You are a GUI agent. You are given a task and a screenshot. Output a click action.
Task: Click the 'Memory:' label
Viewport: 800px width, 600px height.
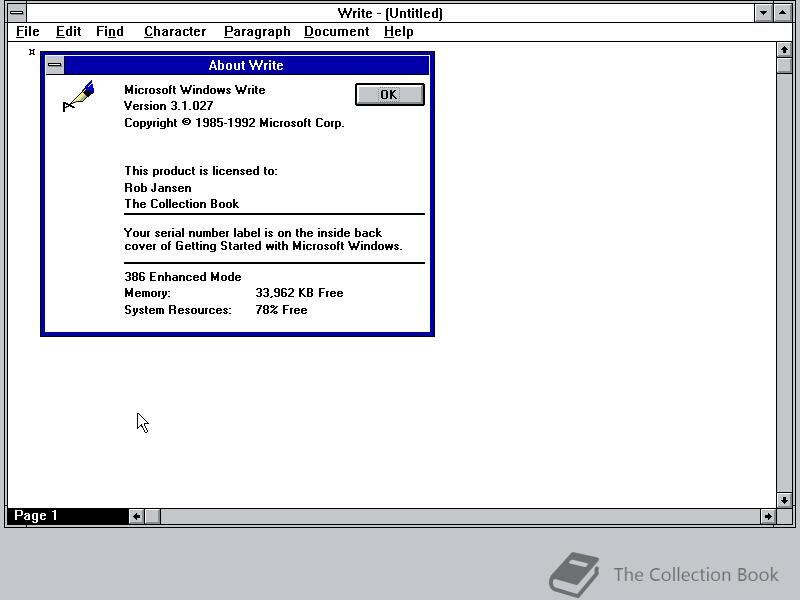click(x=147, y=293)
